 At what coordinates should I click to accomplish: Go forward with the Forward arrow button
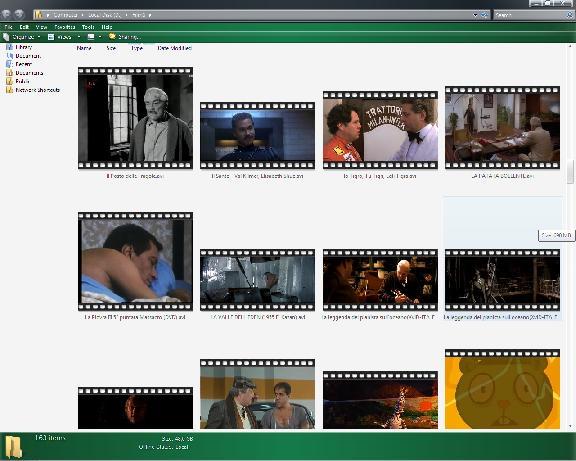[19, 14]
